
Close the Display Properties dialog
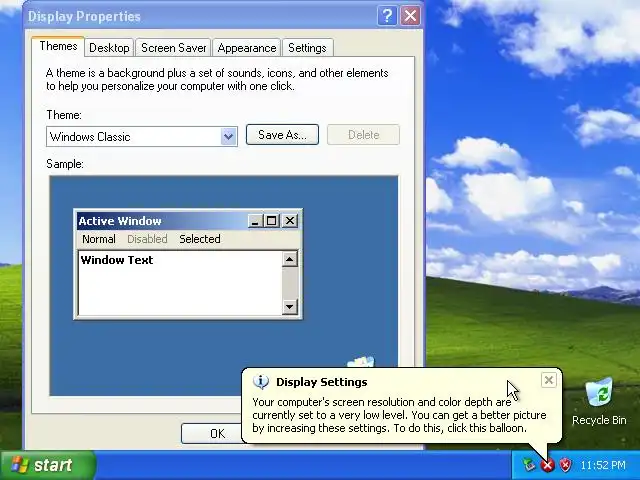(410, 16)
